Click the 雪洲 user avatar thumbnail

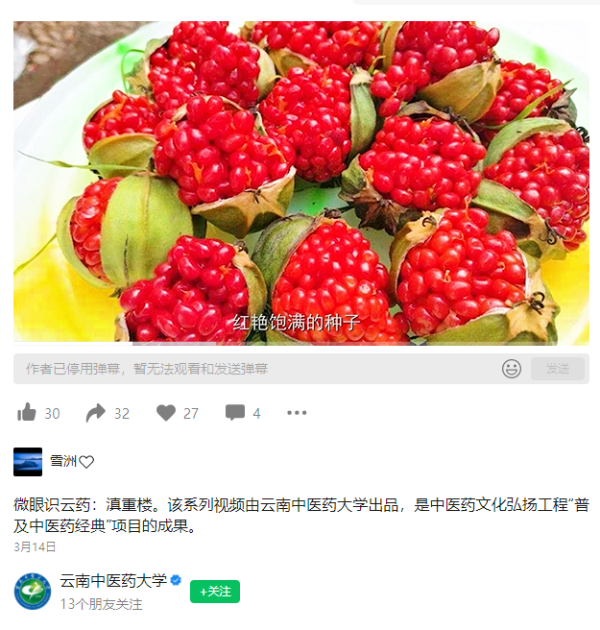(28, 462)
